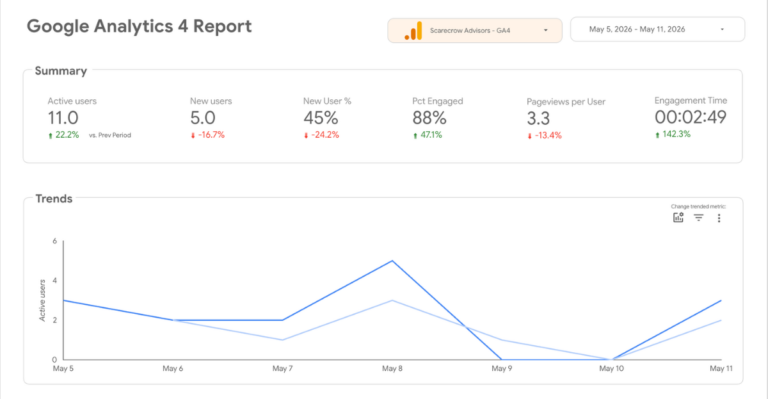Click the Pct Engaged metric label
768x399 pixels.
click(437, 101)
